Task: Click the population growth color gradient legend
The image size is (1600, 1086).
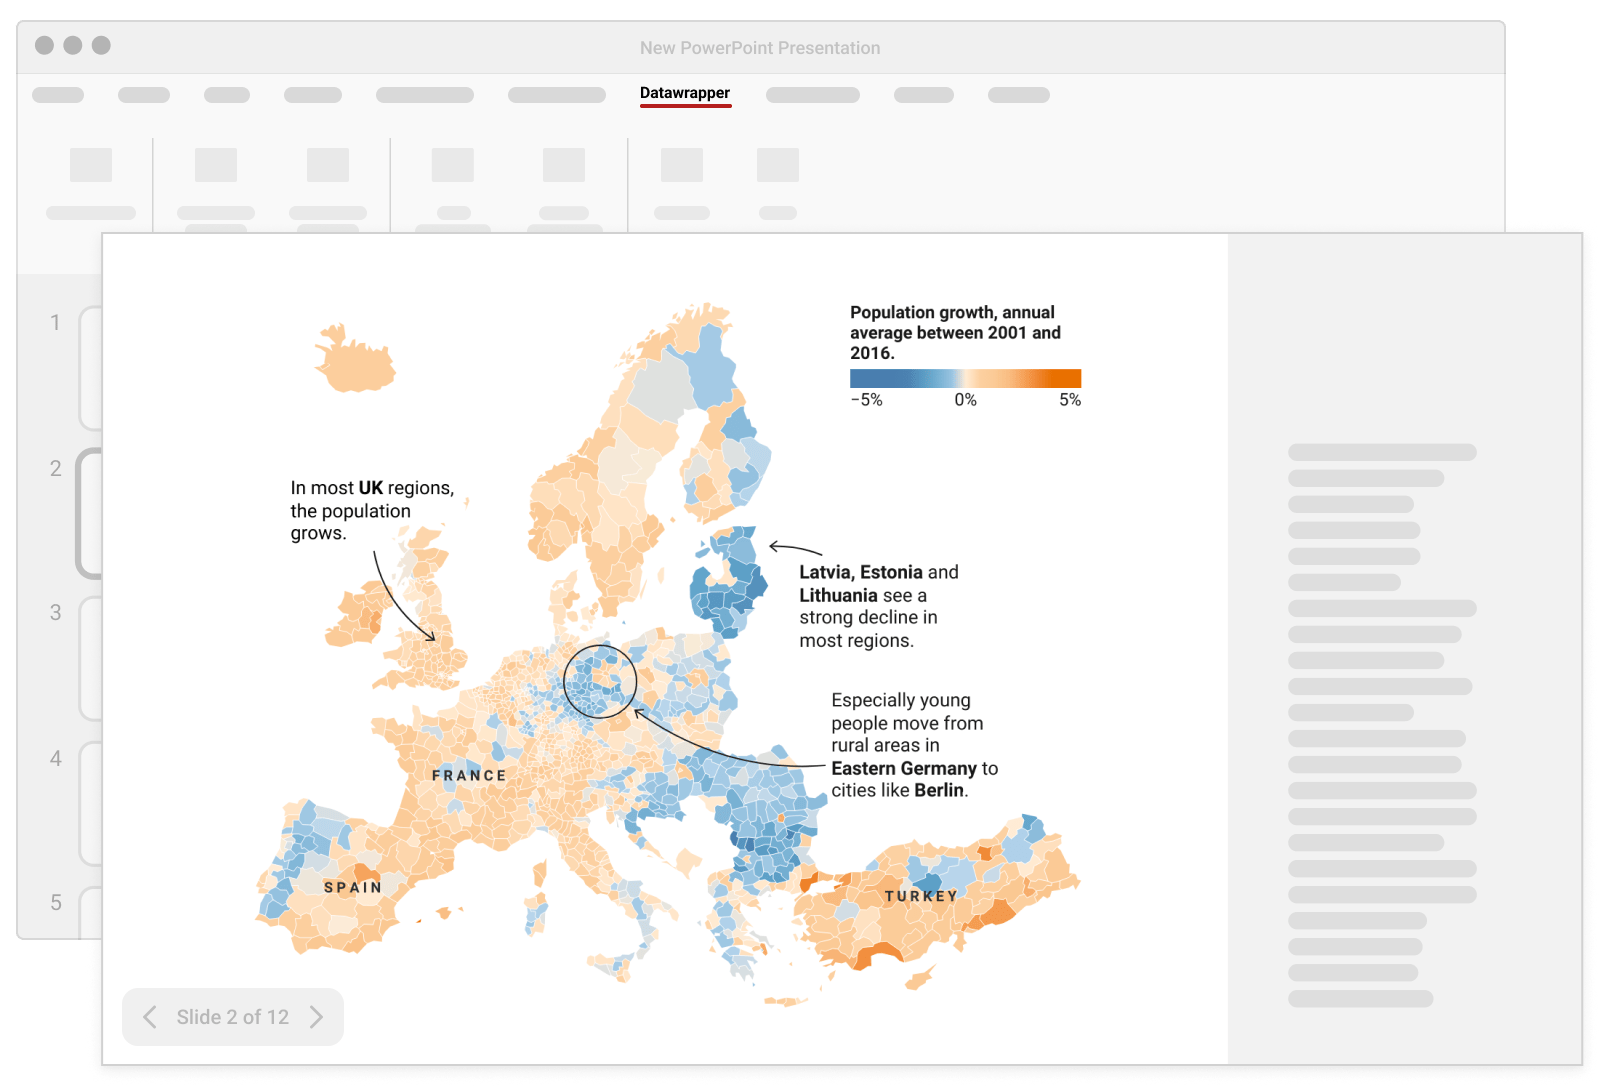Action: coord(965,378)
